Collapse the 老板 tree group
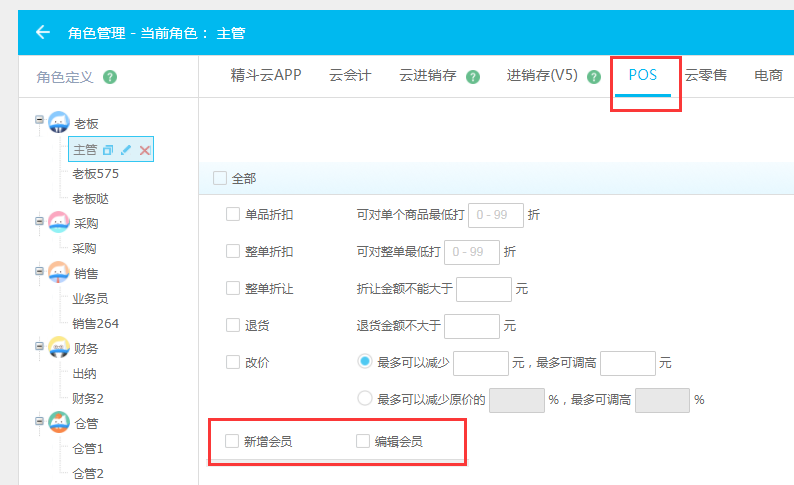 [x=40, y=119]
